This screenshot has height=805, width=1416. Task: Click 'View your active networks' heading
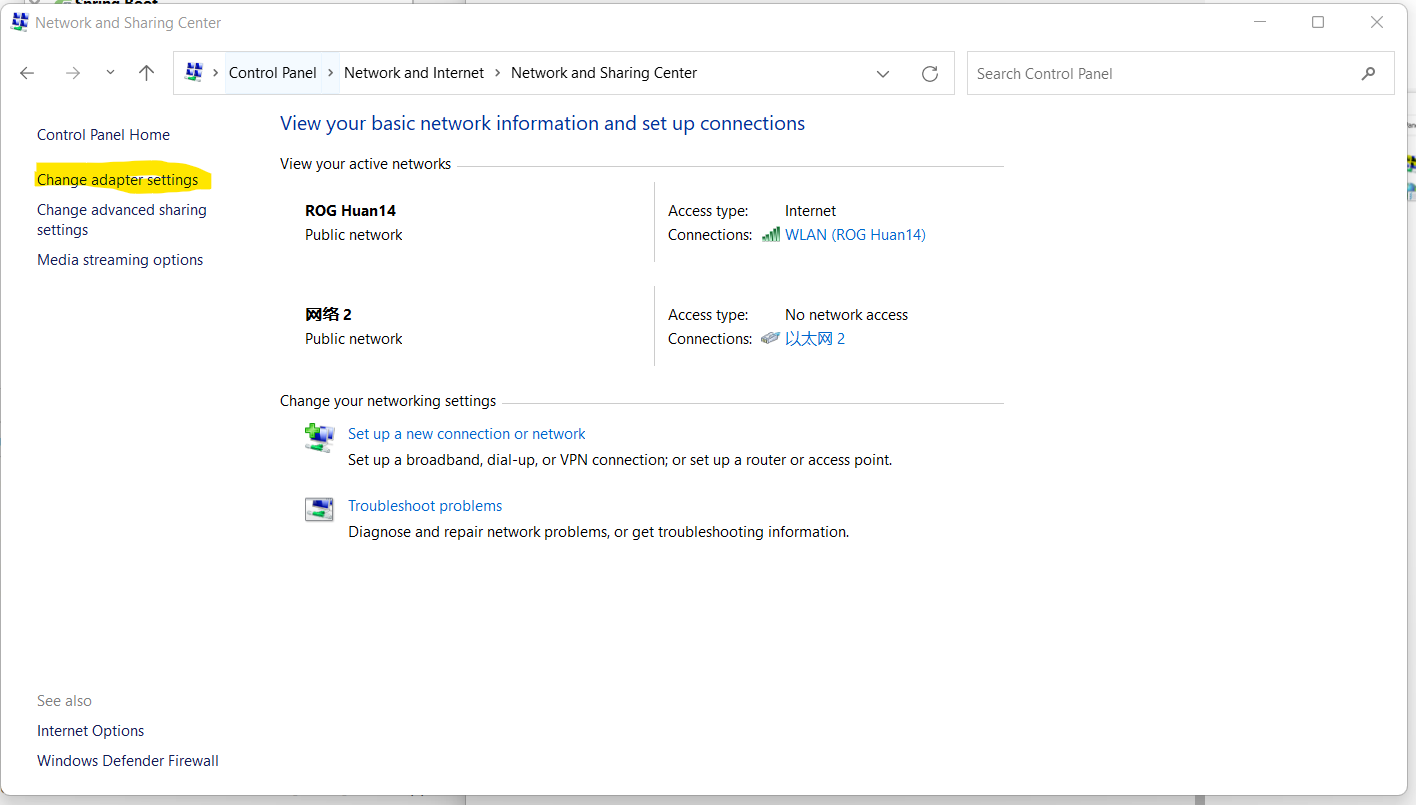point(365,164)
